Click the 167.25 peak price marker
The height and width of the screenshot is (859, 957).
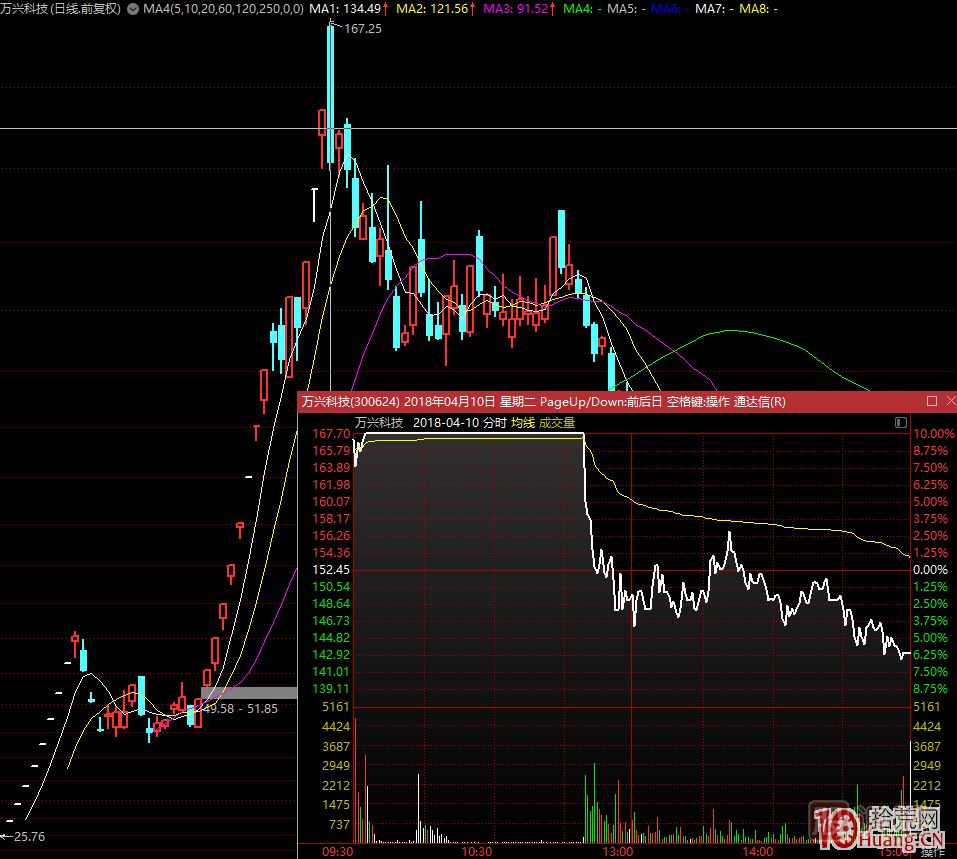362,30
